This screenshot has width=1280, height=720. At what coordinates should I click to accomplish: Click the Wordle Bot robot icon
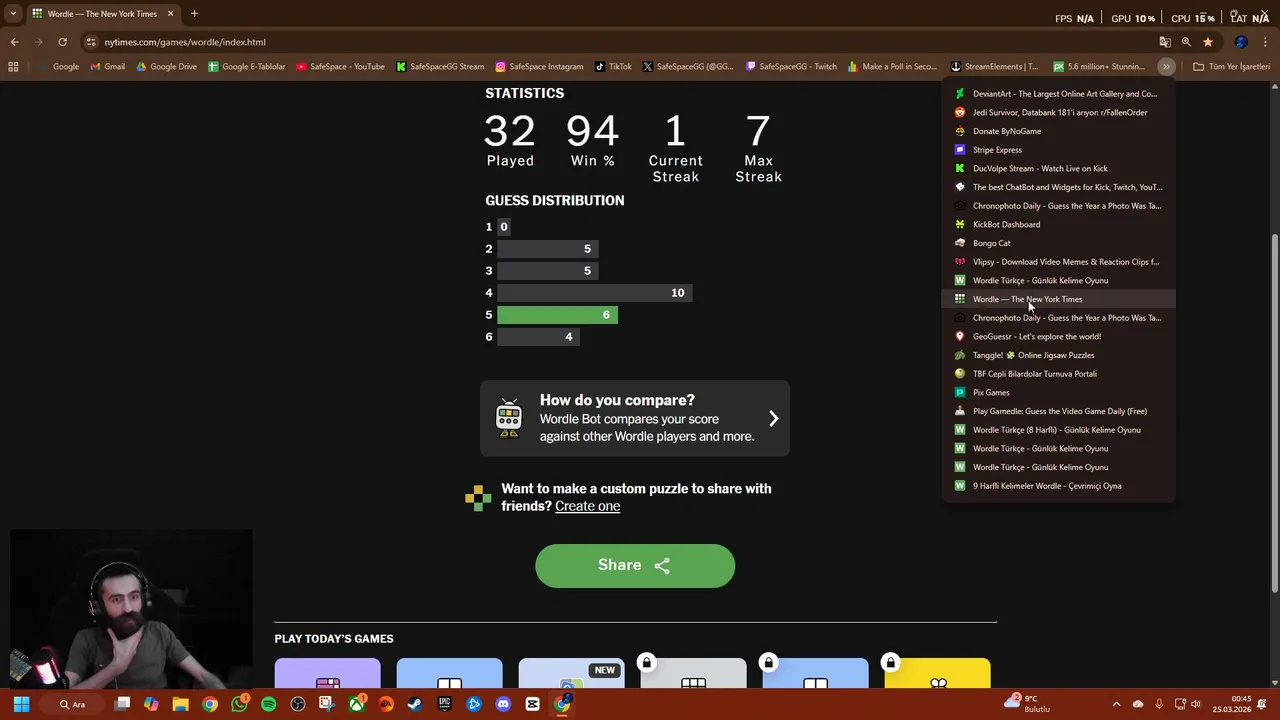(509, 418)
